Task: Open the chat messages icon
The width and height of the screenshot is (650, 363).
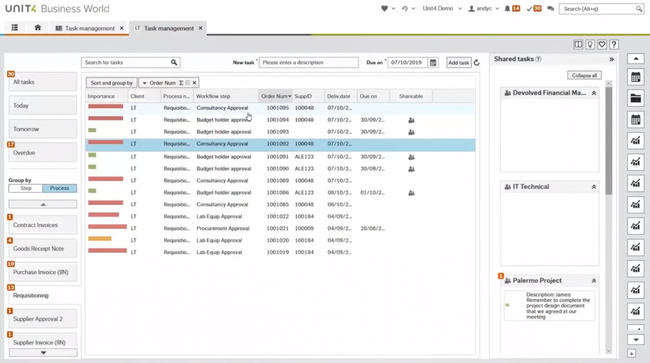Action: coord(551,8)
